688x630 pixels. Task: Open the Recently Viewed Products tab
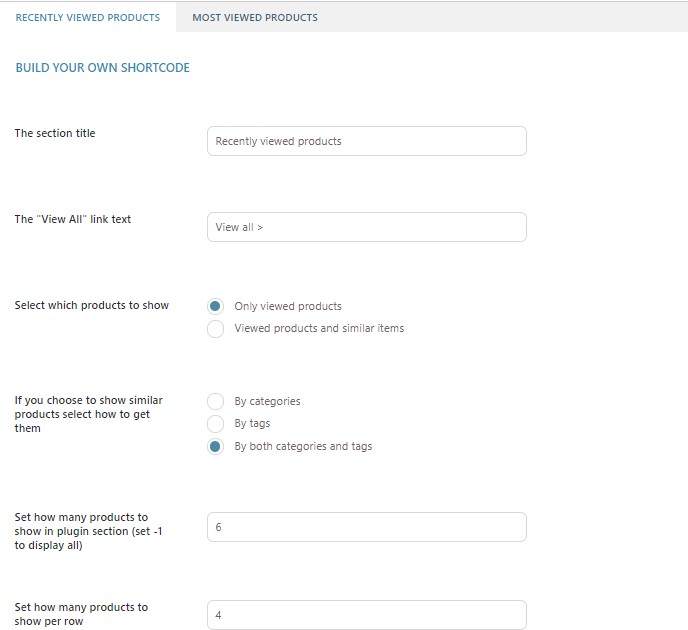(88, 17)
